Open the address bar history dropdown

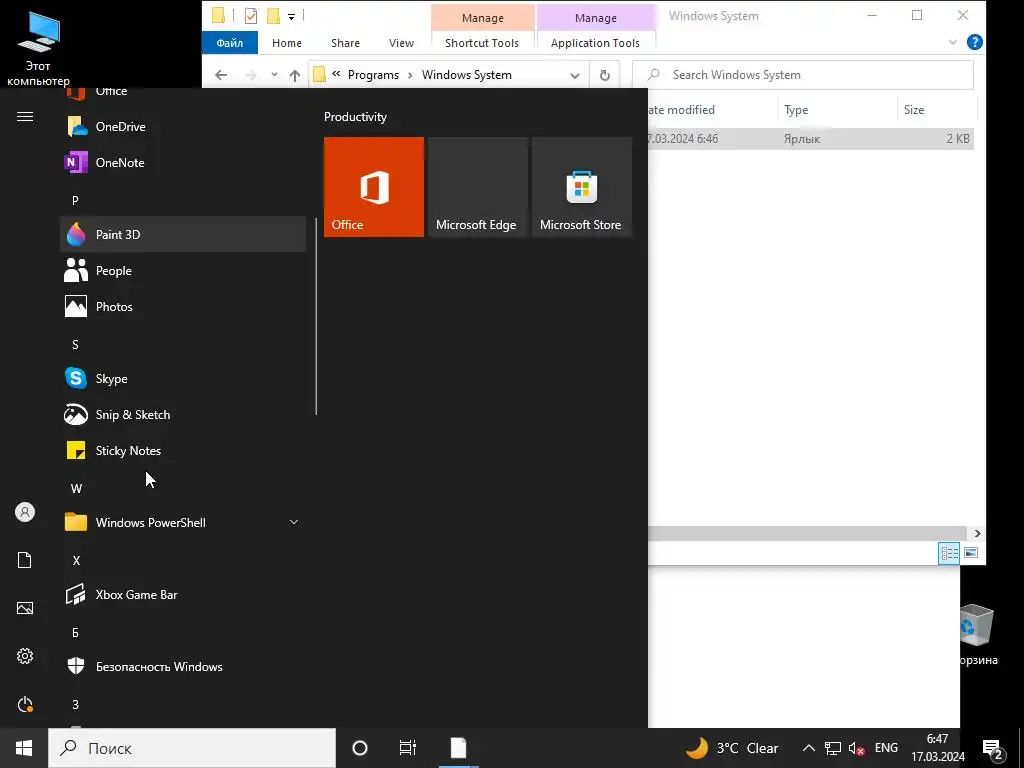tap(575, 75)
